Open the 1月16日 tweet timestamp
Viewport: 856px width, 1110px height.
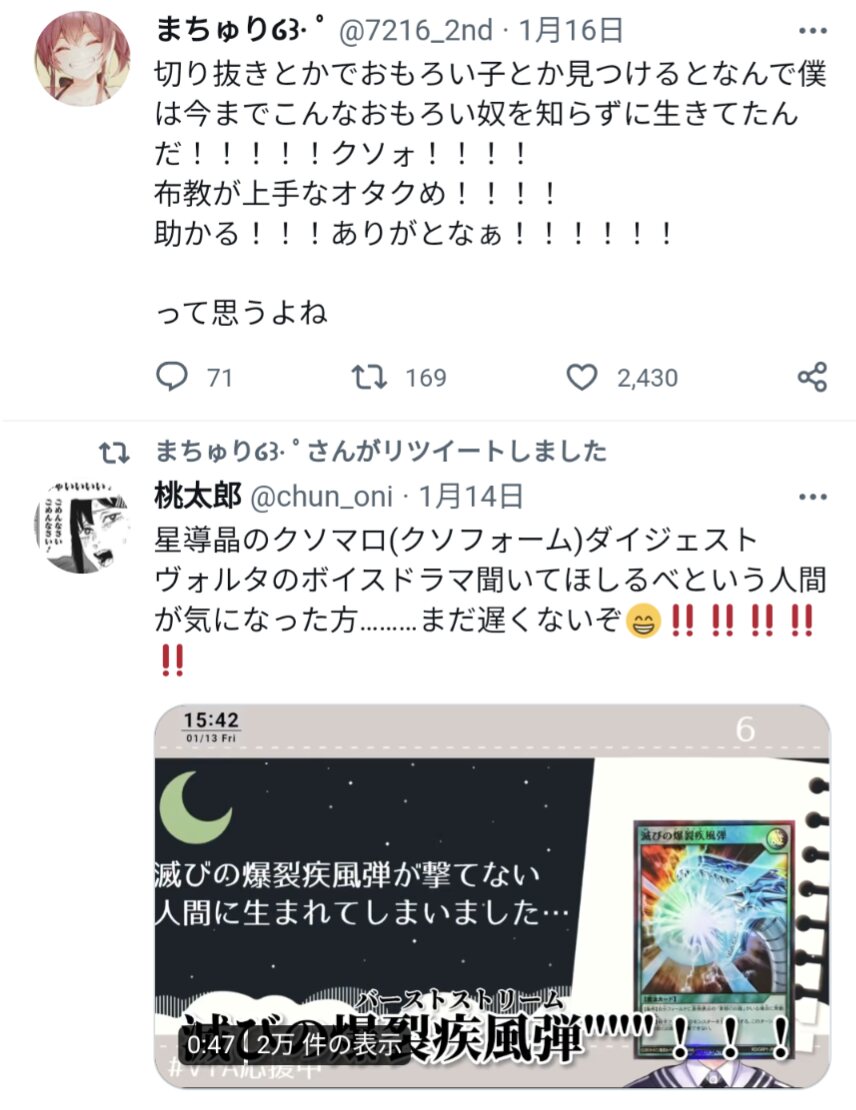pos(571,30)
